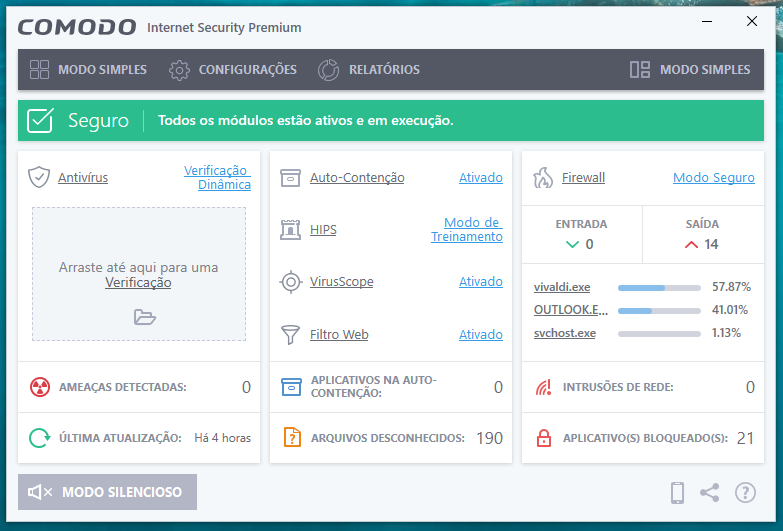Open the HIPS link
This screenshot has width=783, height=531.
tap(323, 230)
